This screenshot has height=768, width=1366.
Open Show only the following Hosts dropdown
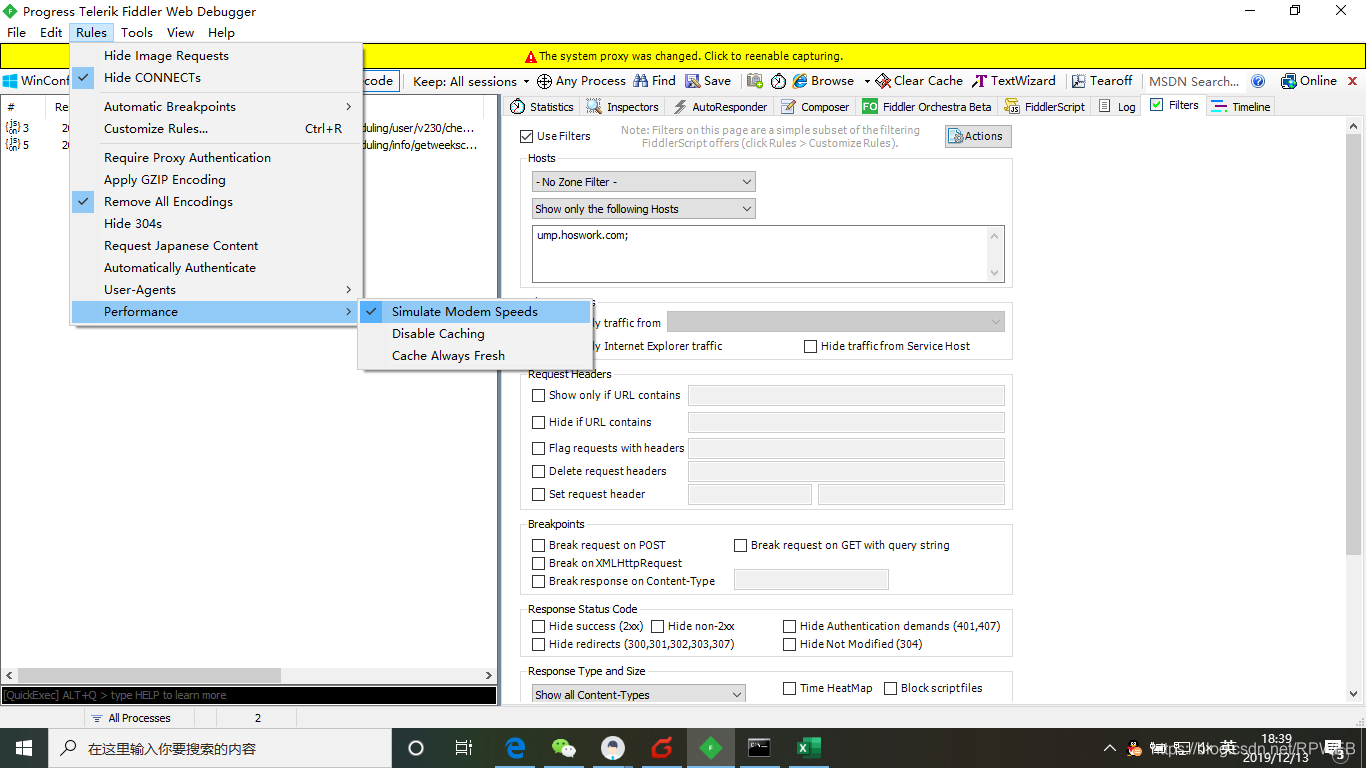pyautogui.click(x=644, y=209)
